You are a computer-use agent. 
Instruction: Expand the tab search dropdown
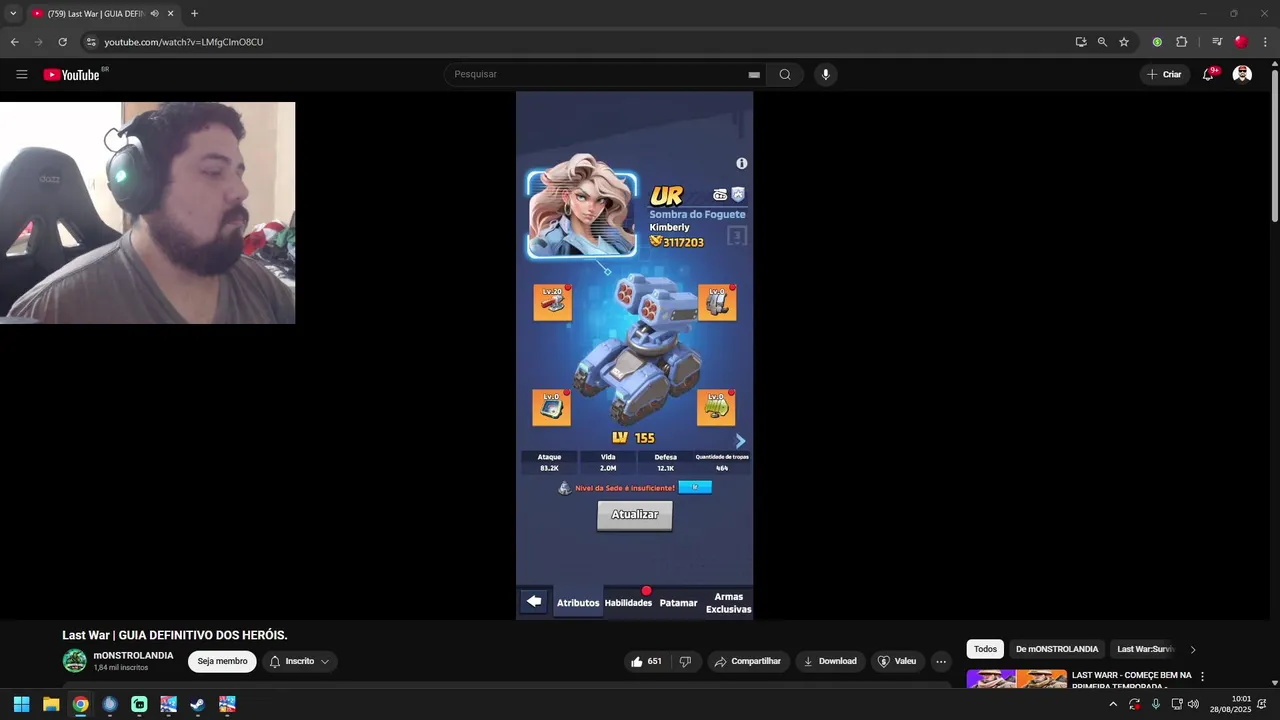pyautogui.click(x=13, y=14)
